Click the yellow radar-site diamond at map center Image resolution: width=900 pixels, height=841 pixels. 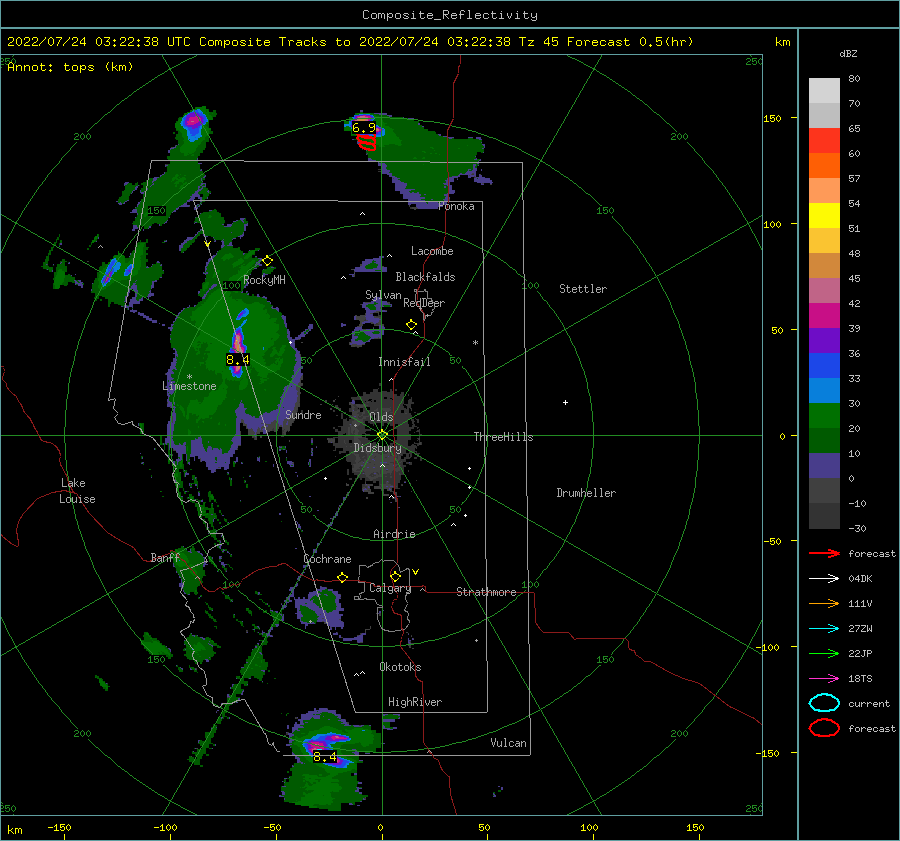[382, 435]
